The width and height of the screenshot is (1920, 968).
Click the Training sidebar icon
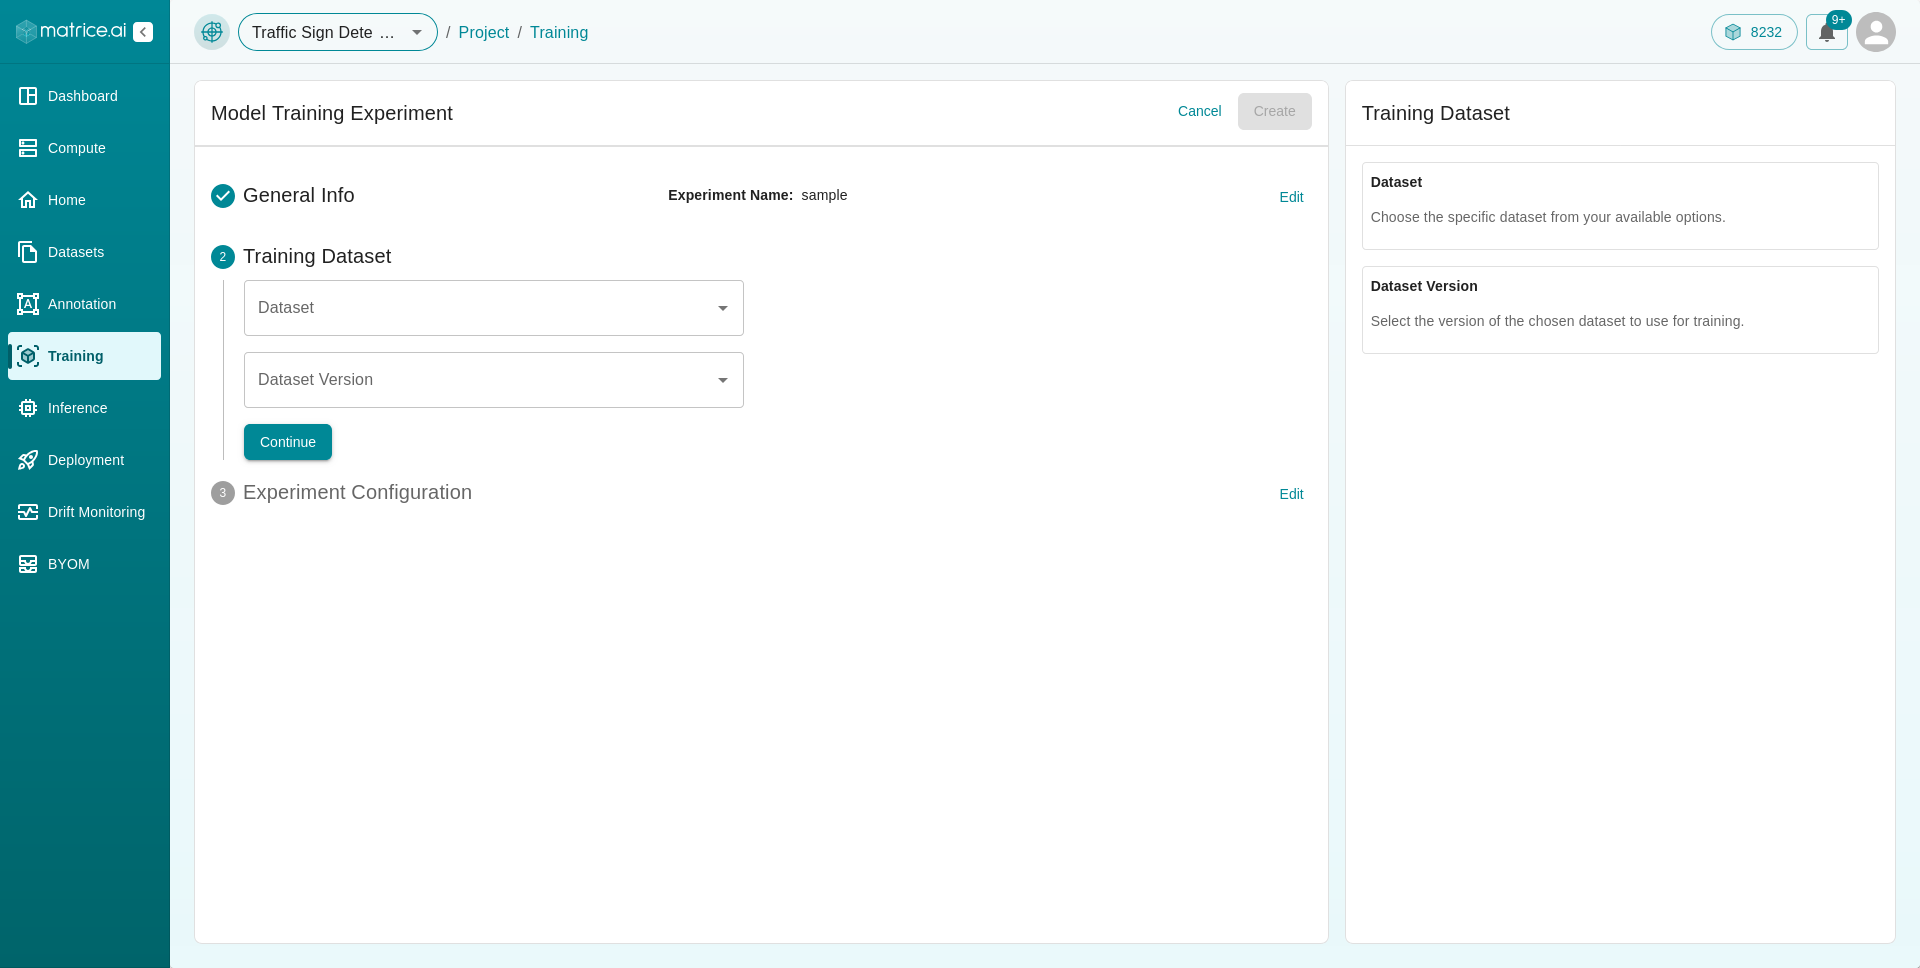(x=28, y=356)
